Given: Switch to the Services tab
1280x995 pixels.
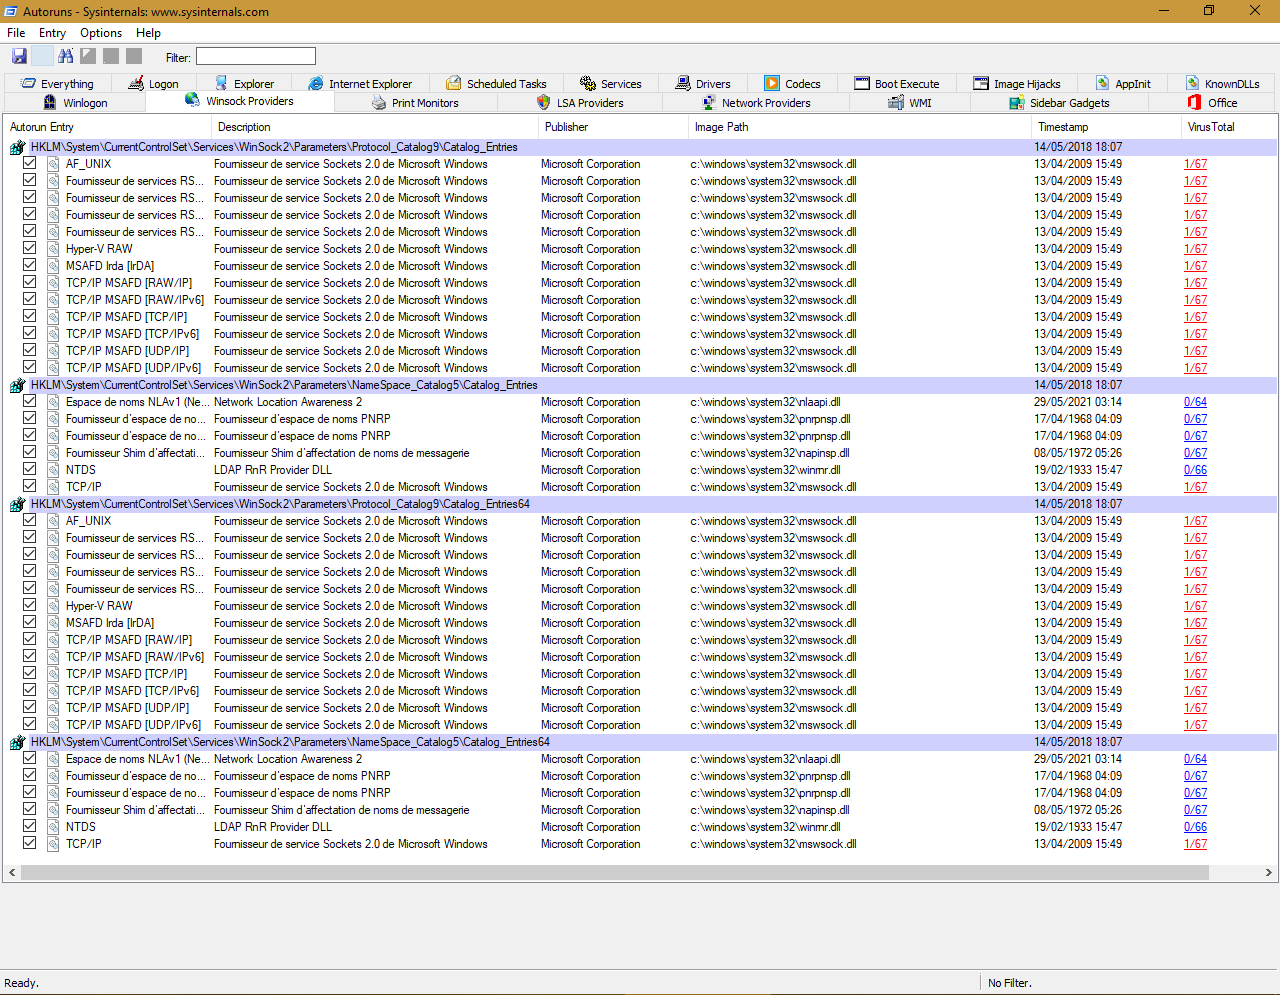Looking at the screenshot, I should click(x=611, y=84).
